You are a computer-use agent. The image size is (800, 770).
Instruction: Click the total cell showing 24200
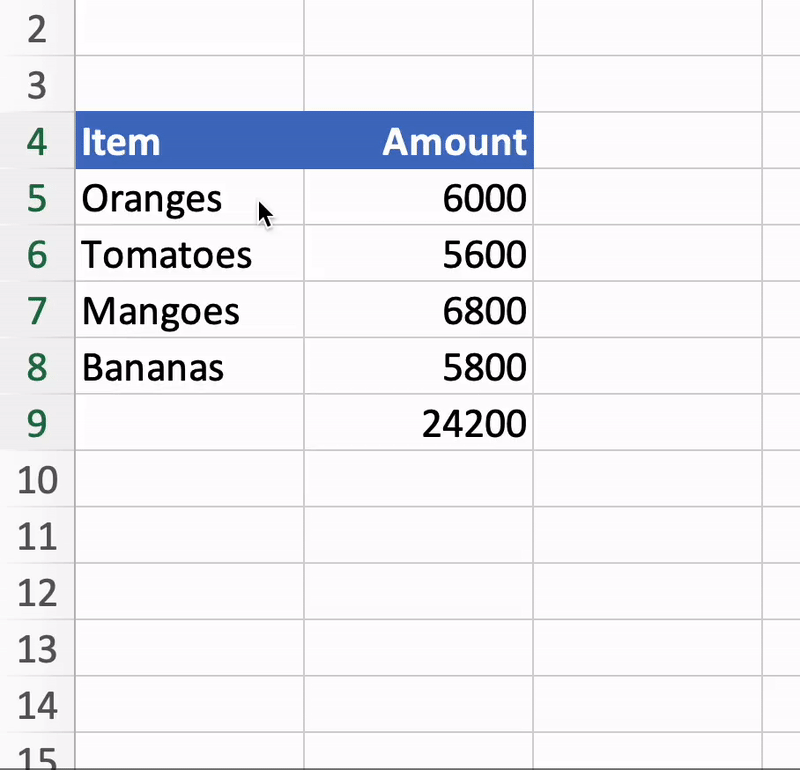pyautogui.click(x=420, y=423)
